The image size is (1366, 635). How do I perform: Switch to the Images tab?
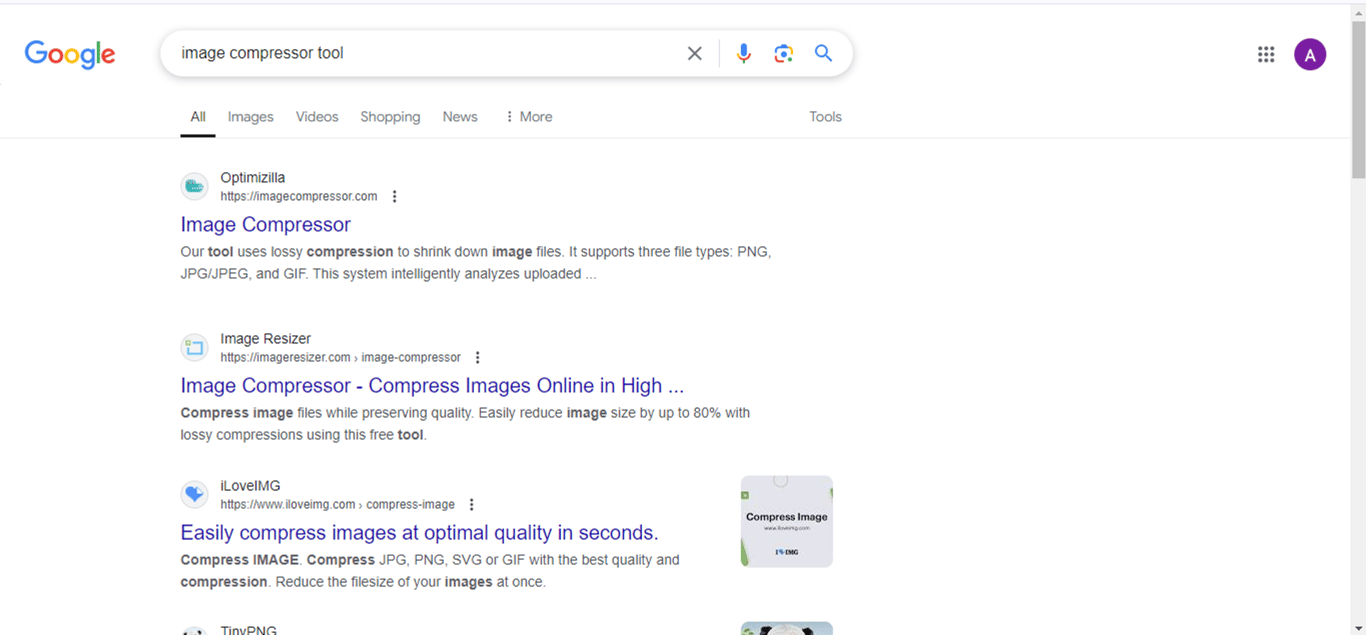point(250,117)
